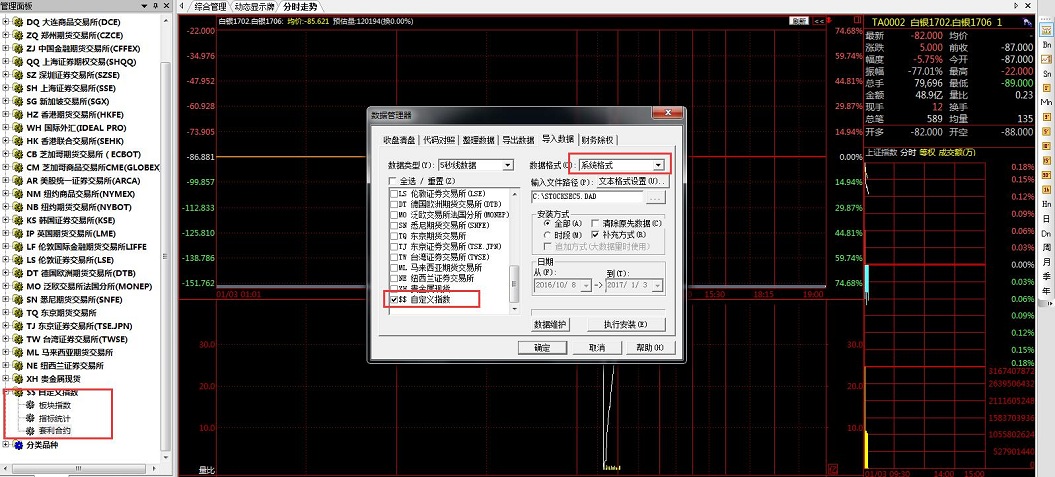Select the 周 weekly period button
Screen dimensions: 1055x477
[x=1046, y=248]
